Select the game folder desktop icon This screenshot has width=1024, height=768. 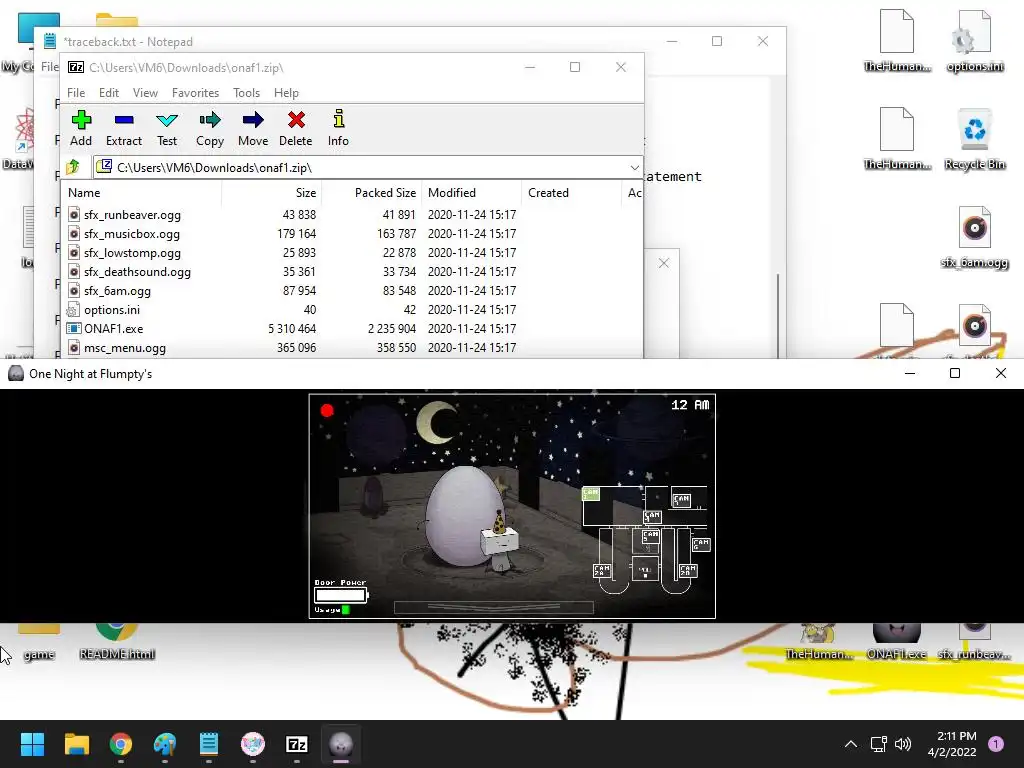point(39,643)
